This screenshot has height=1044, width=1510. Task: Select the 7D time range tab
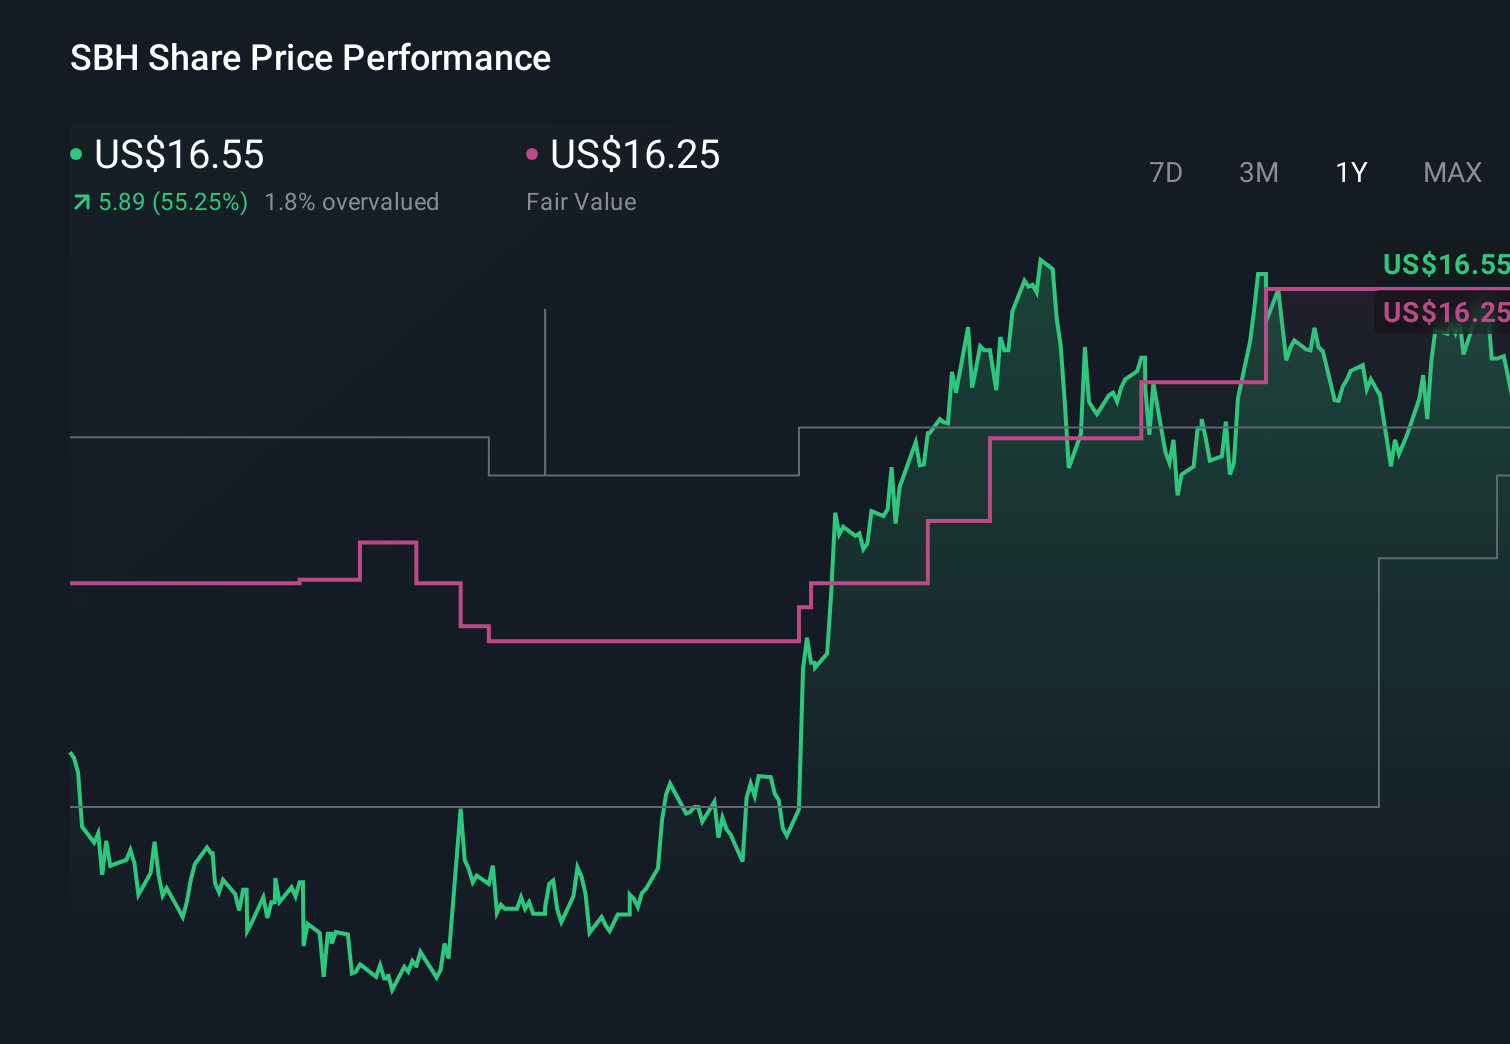[1166, 172]
